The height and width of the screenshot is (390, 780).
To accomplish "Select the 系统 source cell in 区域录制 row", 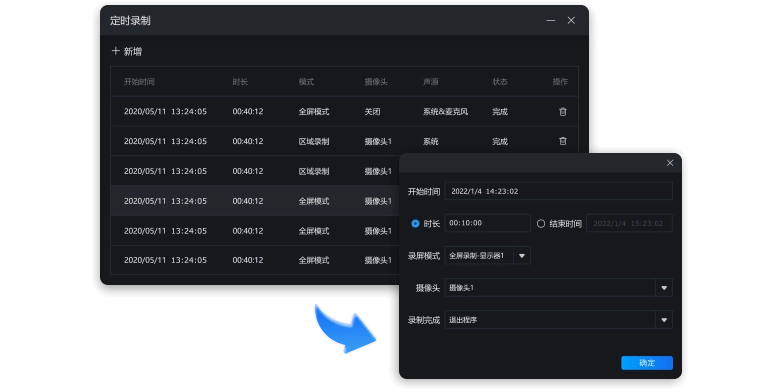I will (x=431, y=141).
